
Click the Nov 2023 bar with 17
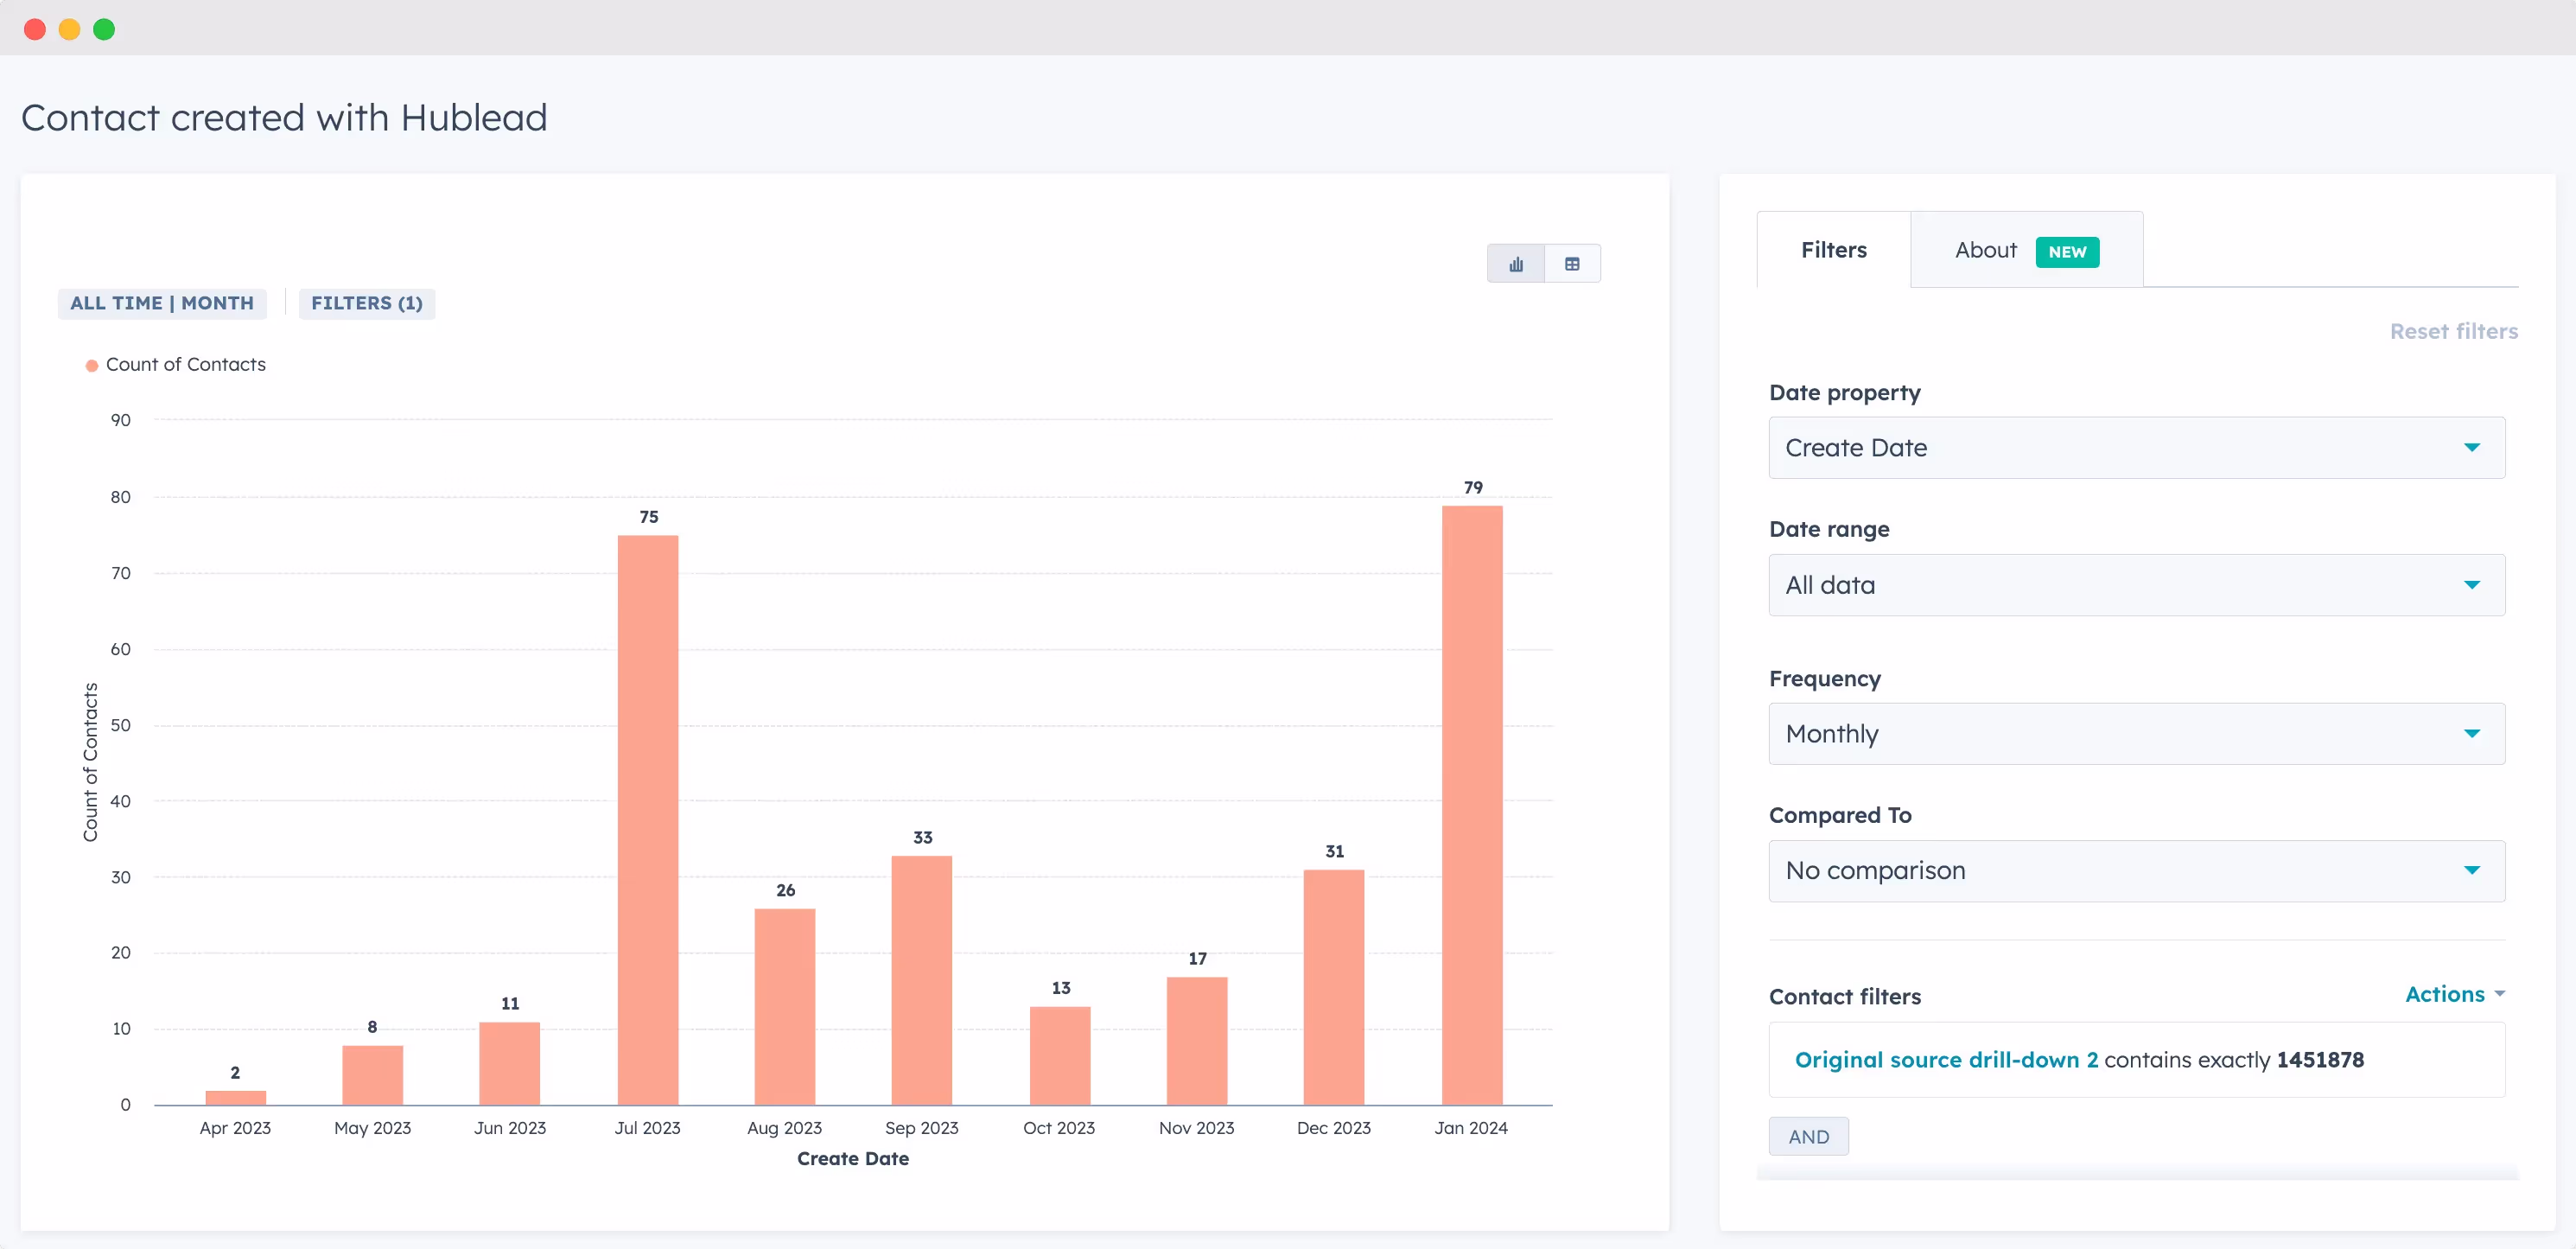(1197, 1041)
